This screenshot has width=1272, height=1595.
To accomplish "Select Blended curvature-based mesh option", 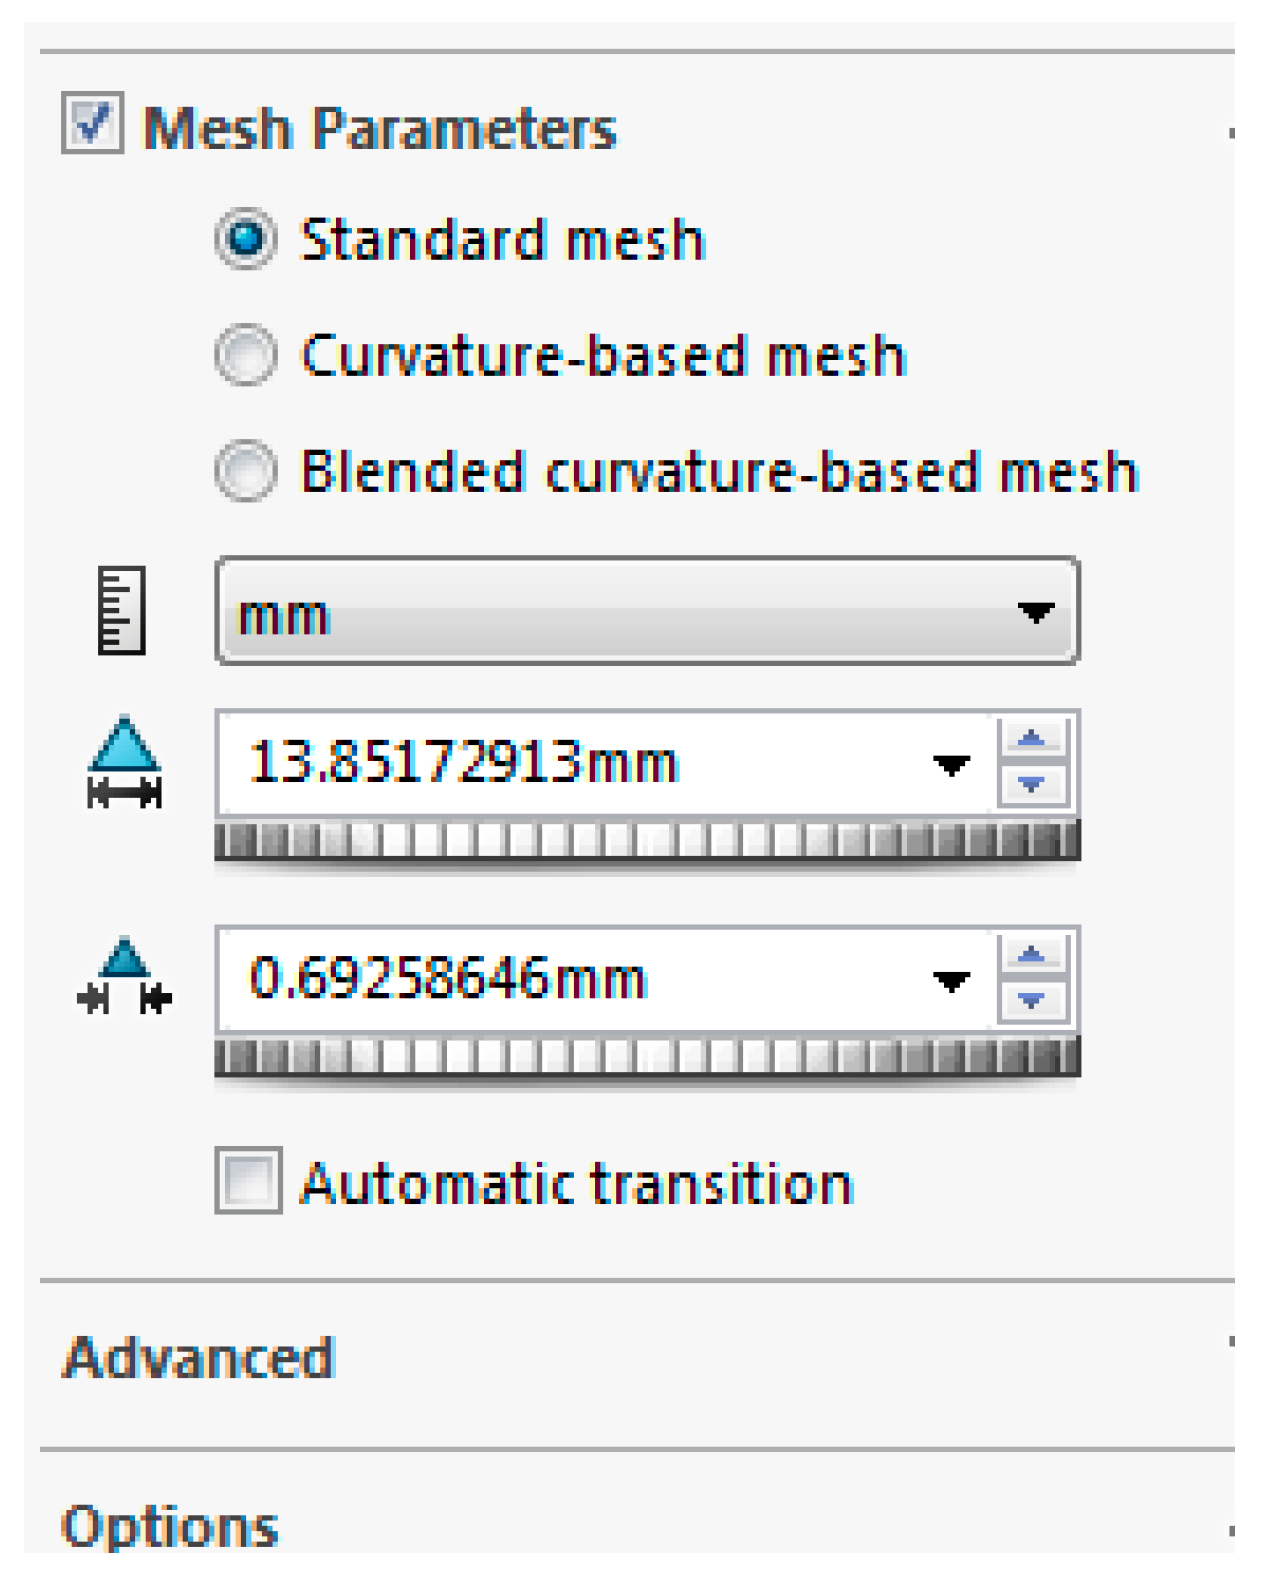I will pyautogui.click(x=246, y=470).
